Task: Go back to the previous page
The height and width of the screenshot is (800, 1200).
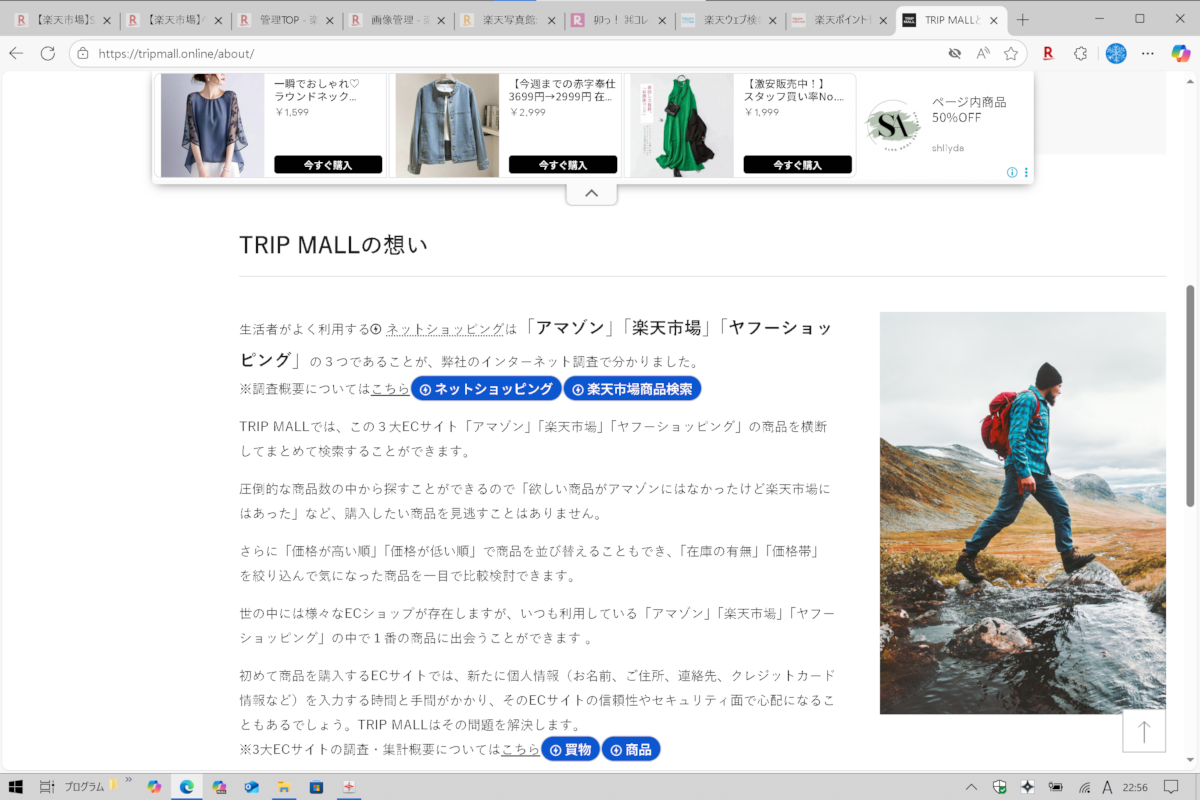Action: point(16,53)
